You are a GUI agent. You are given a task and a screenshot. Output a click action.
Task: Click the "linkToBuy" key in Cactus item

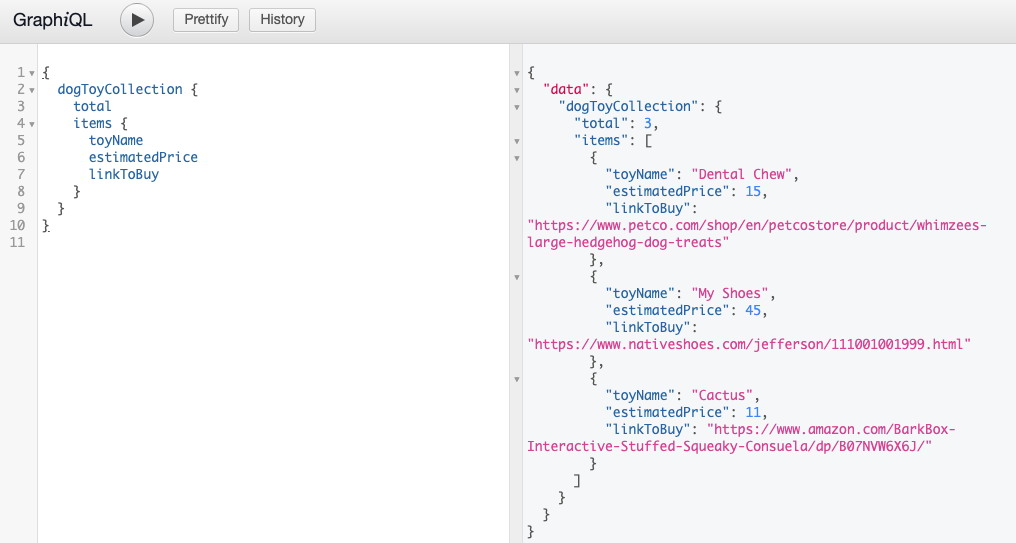648,429
